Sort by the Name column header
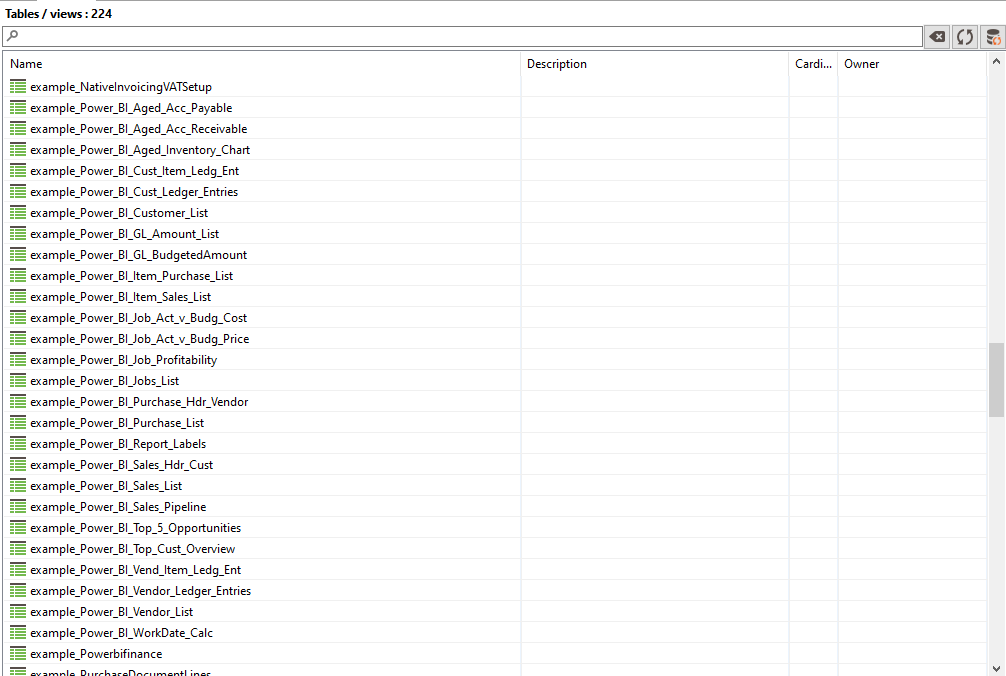Image resolution: width=1006 pixels, height=676 pixels. pyautogui.click(x=262, y=64)
